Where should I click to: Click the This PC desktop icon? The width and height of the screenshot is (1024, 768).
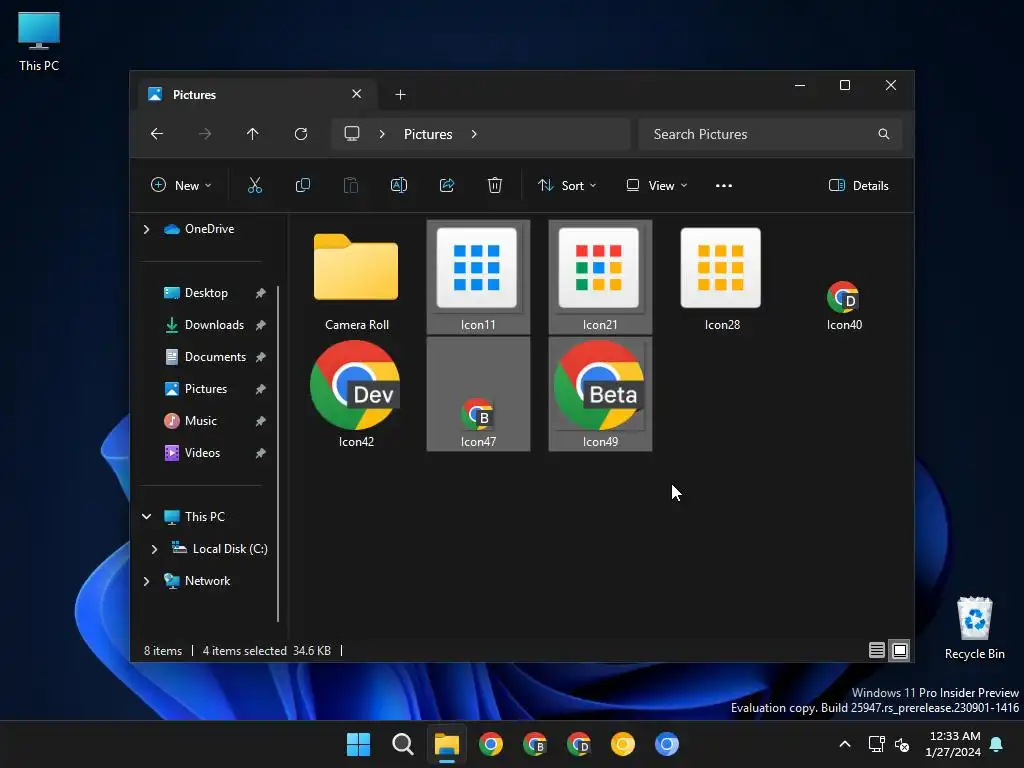39,41
